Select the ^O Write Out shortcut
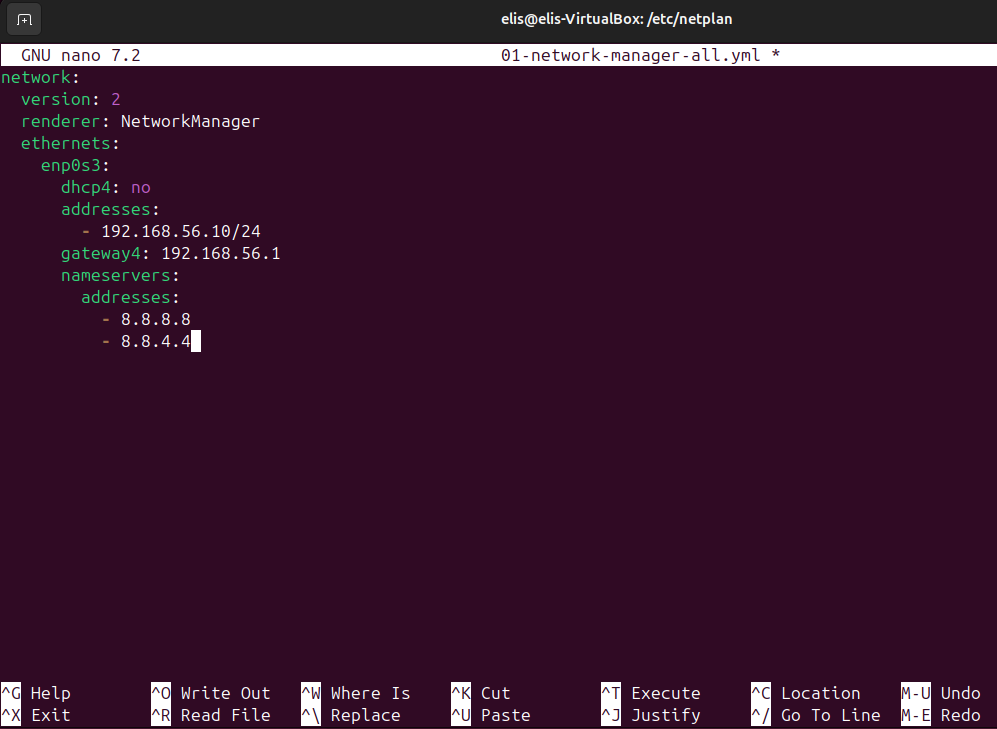The width and height of the screenshot is (997, 729). click(x=211, y=693)
